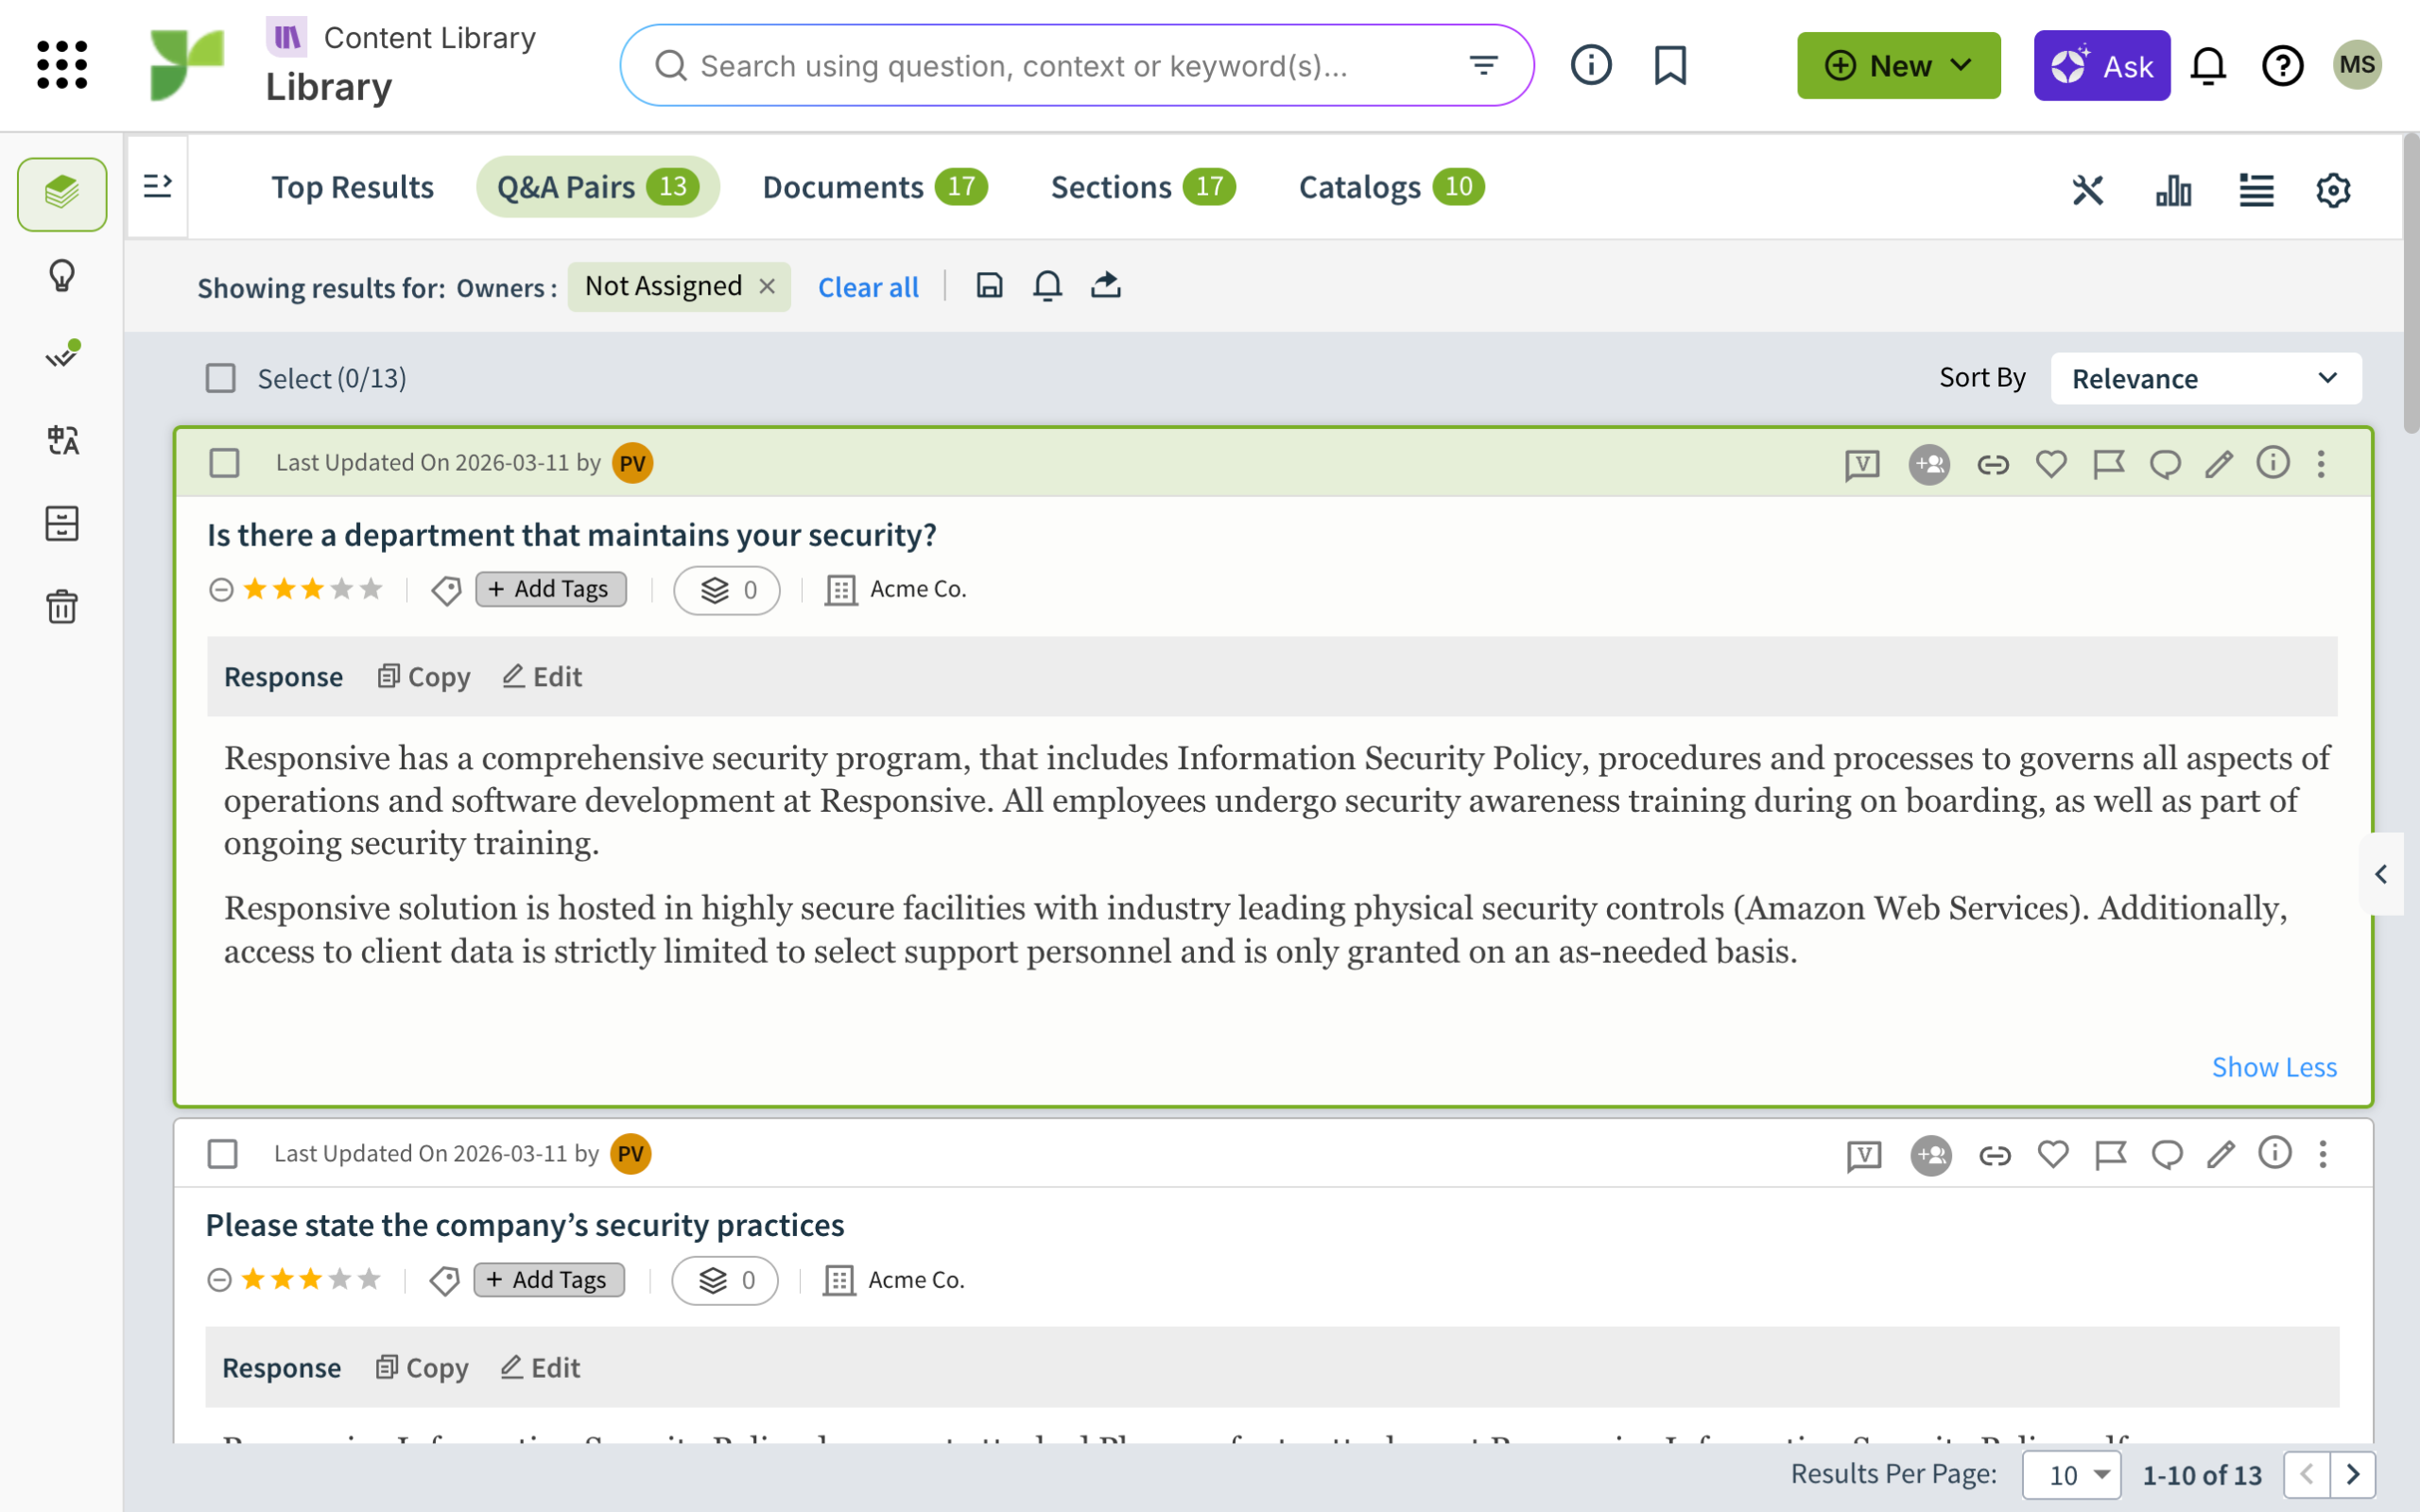
Task: Open the Sort By Relevance dropdown
Action: [2205, 378]
